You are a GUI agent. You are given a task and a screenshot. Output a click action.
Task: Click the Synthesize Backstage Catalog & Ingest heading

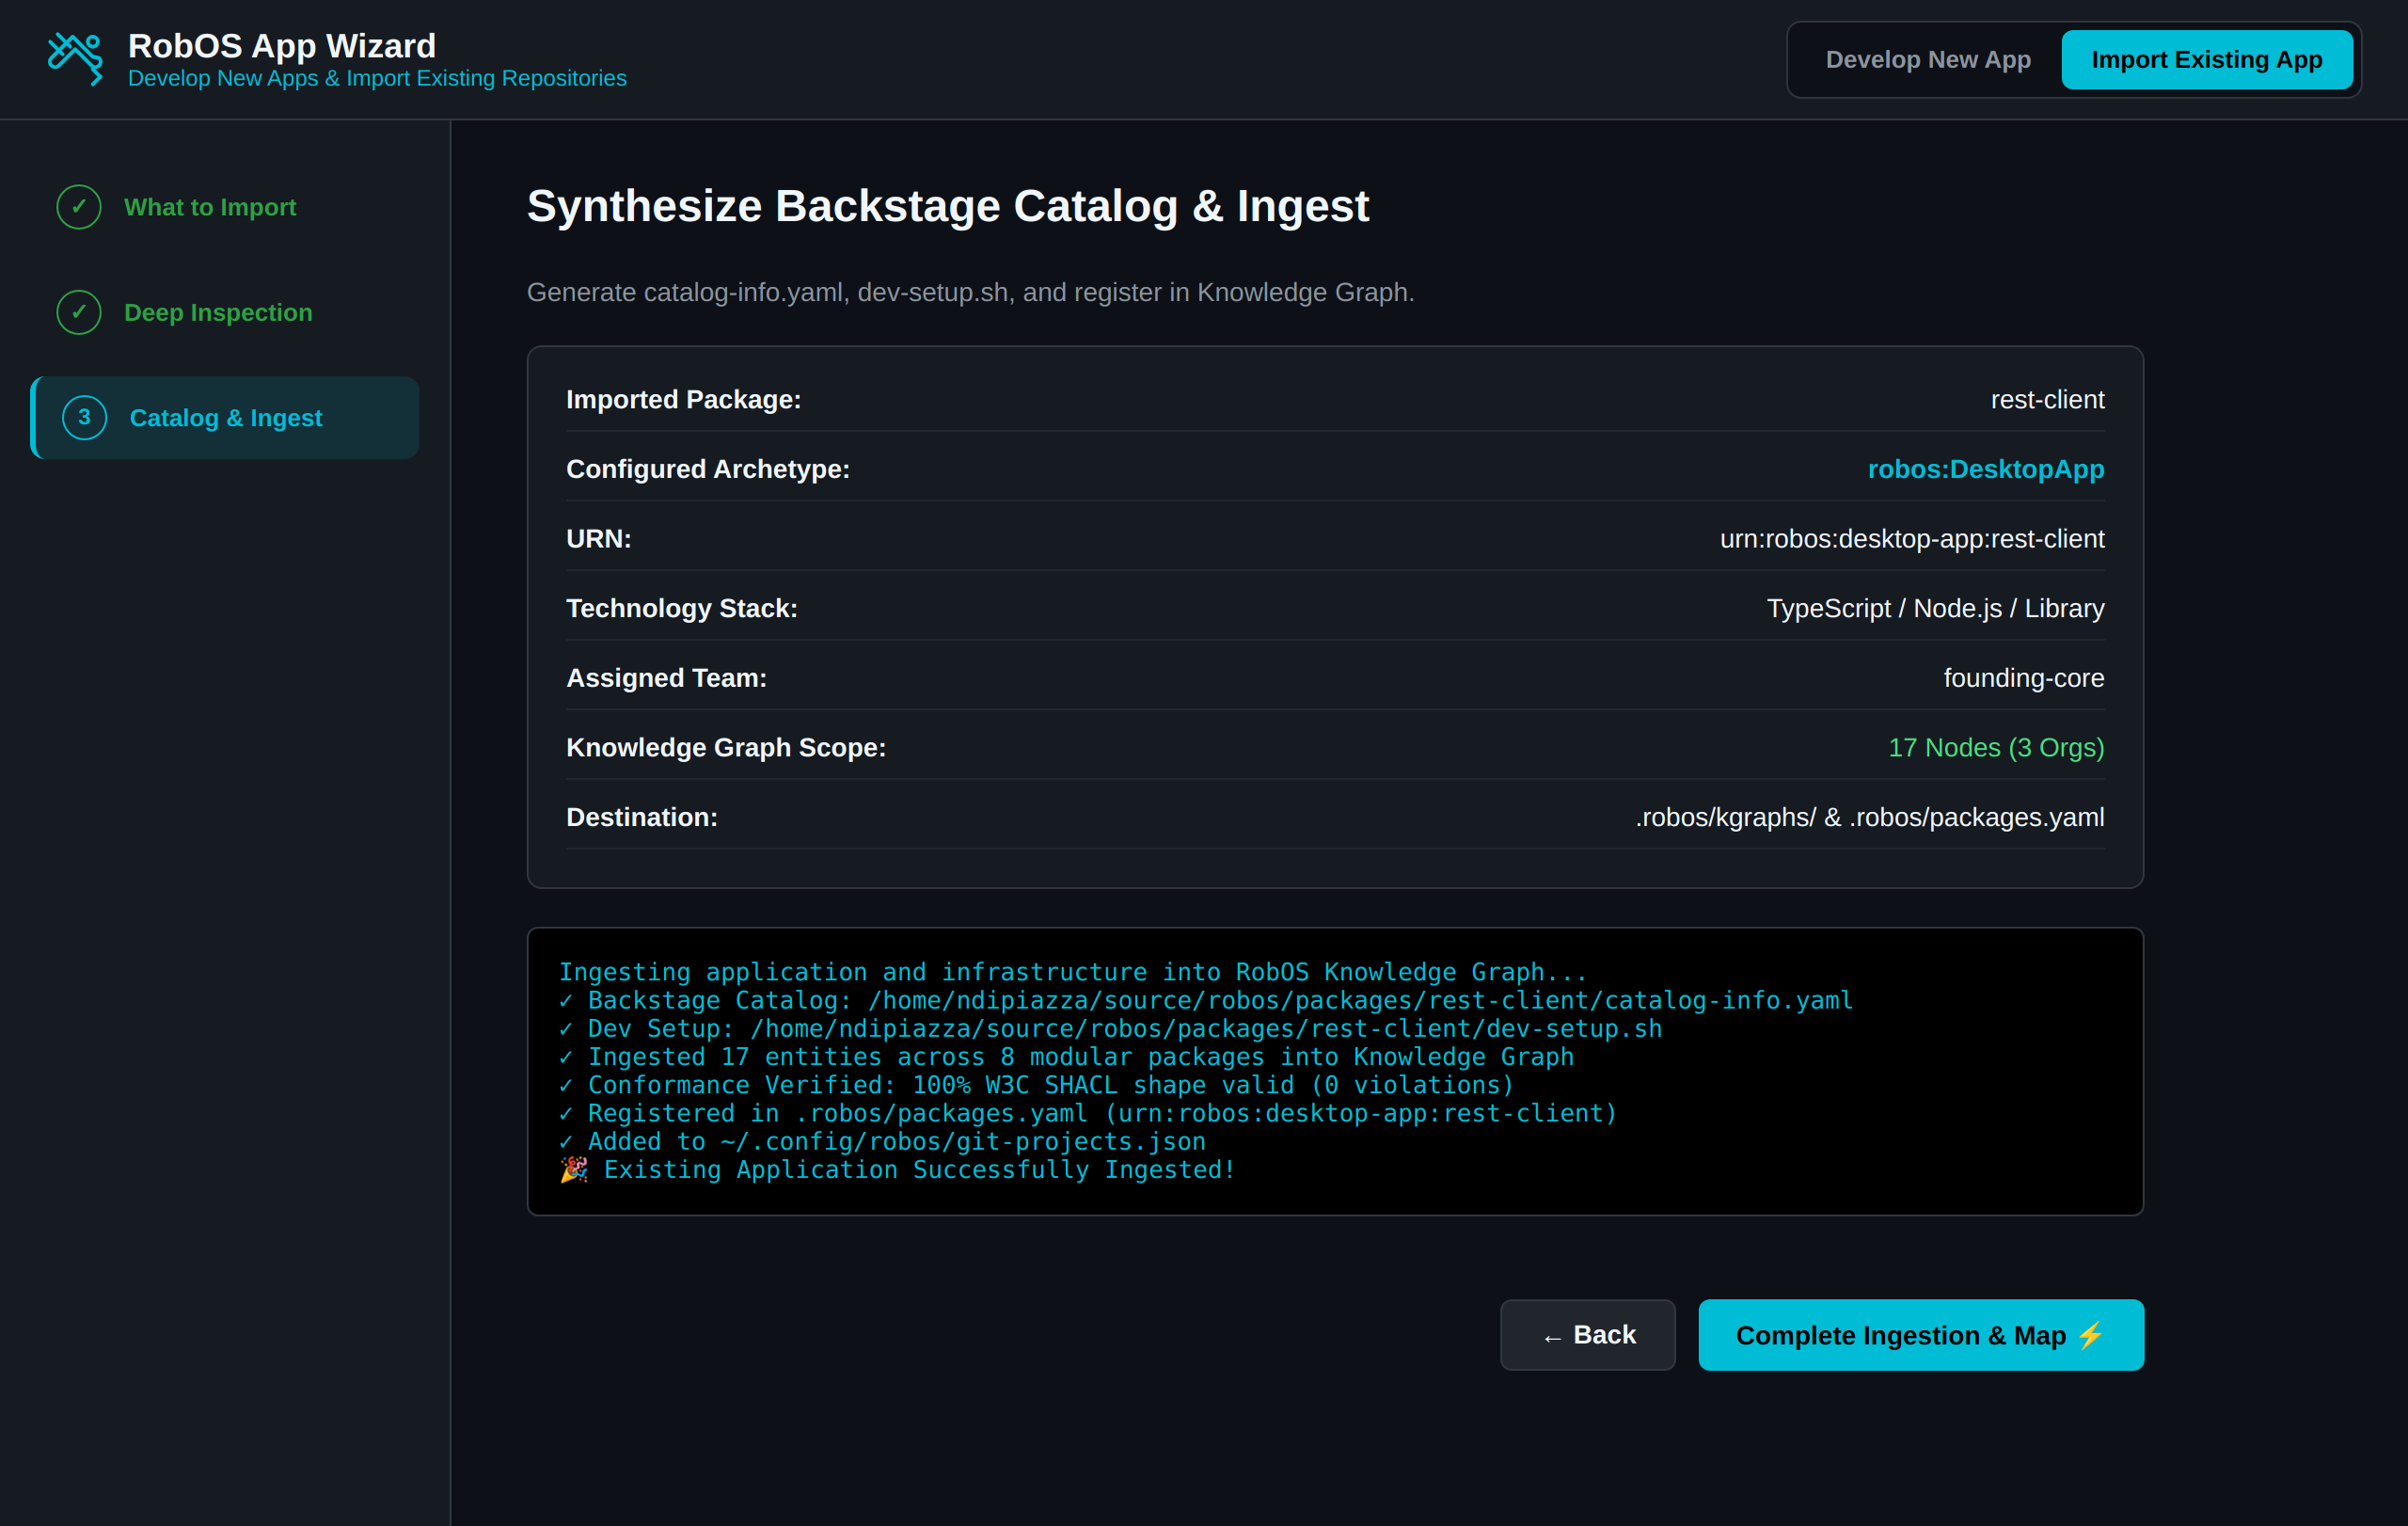(x=947, y=206)
